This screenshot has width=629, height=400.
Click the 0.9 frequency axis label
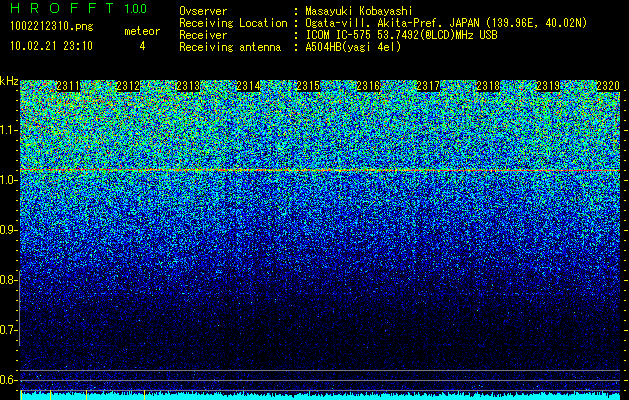pyautogui.click(x=8, y=230)
